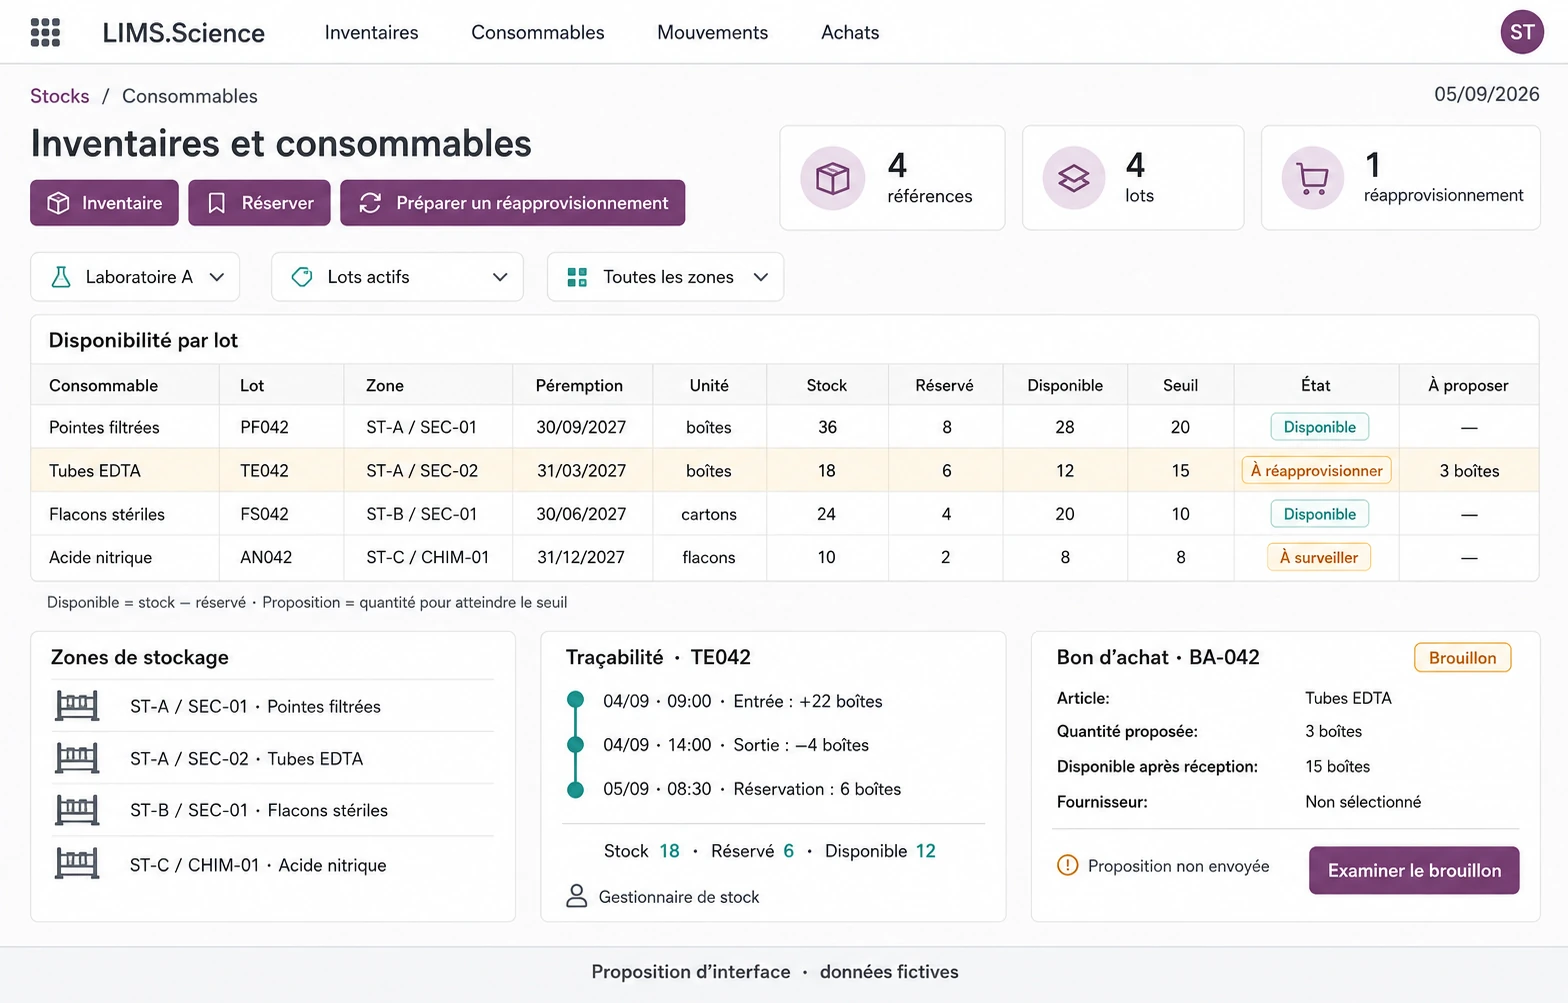
Task: Click the réapprovisionnement shopping cart icon
Action: tap(1313, 178)
